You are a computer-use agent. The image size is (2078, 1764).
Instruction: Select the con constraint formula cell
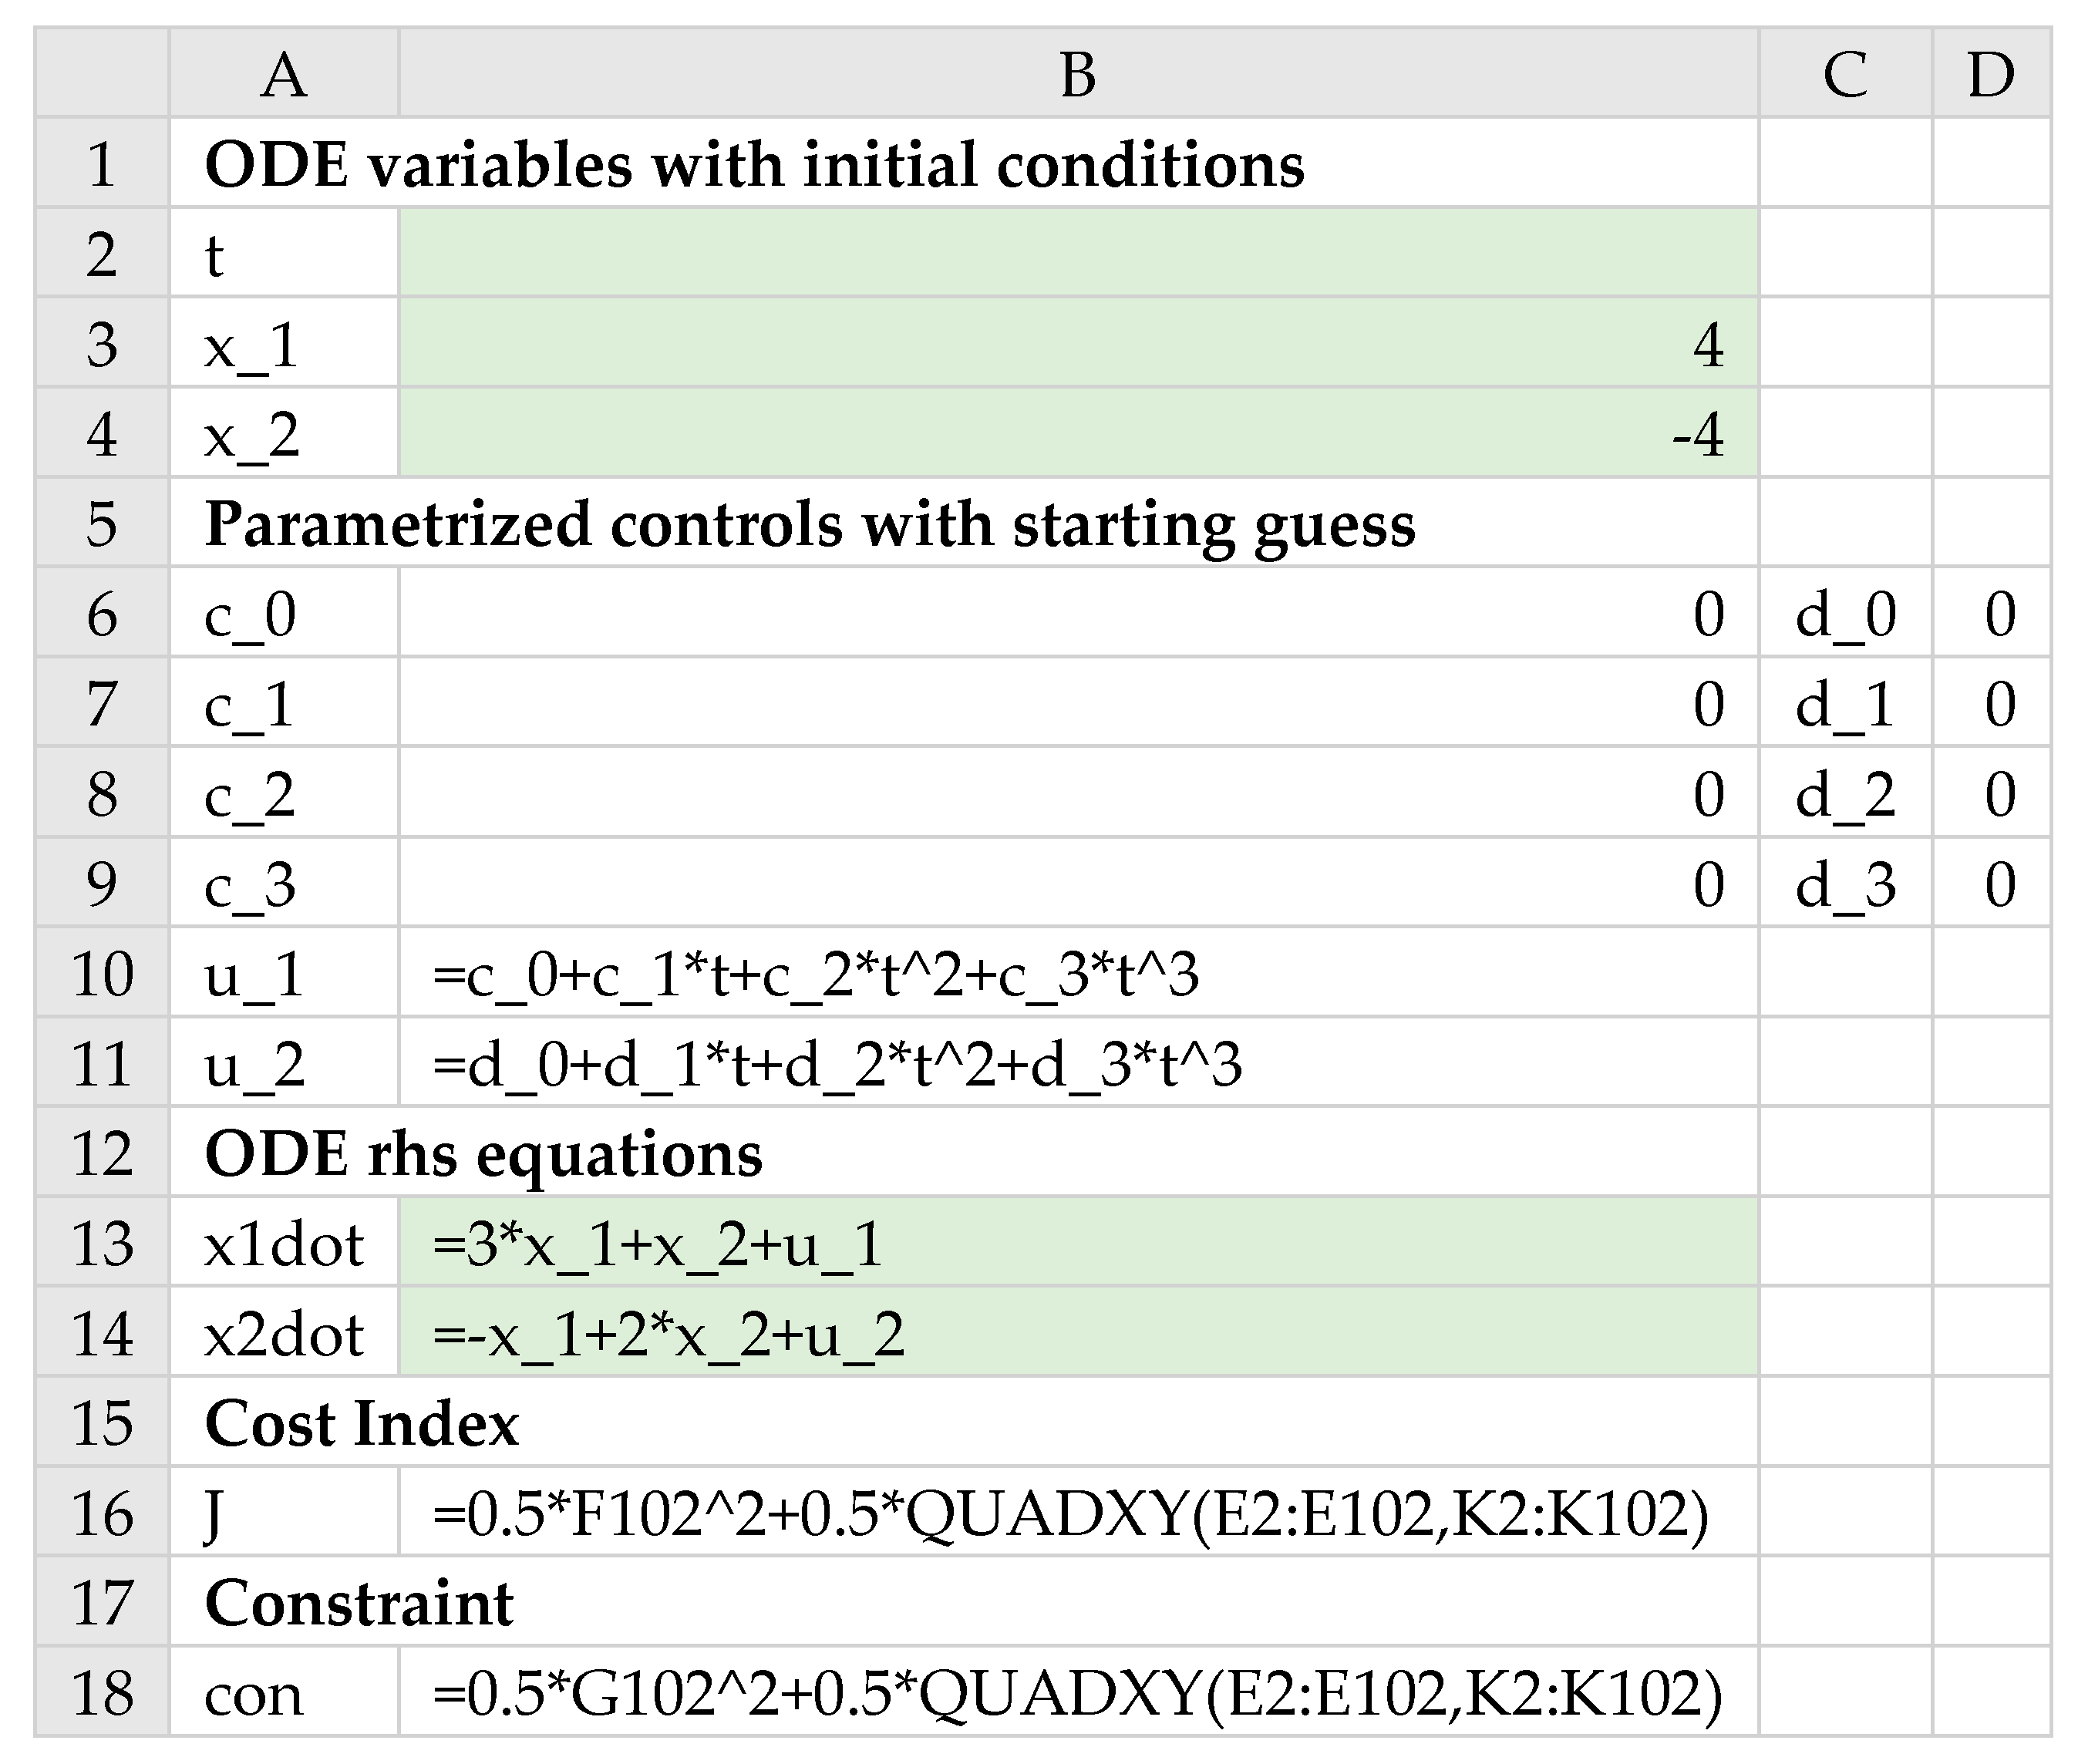click(x=1077, y=1692)
